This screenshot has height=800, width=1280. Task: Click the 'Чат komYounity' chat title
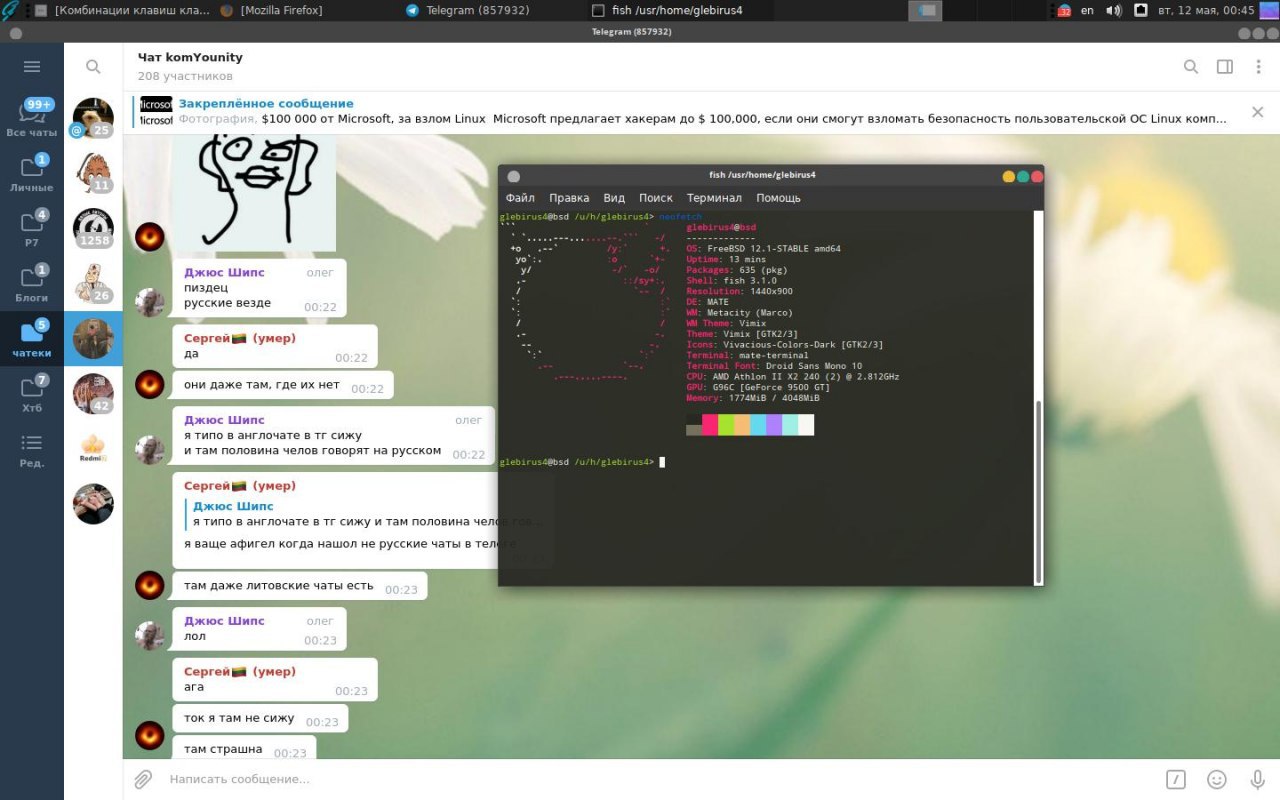click(x=190, y=57)
